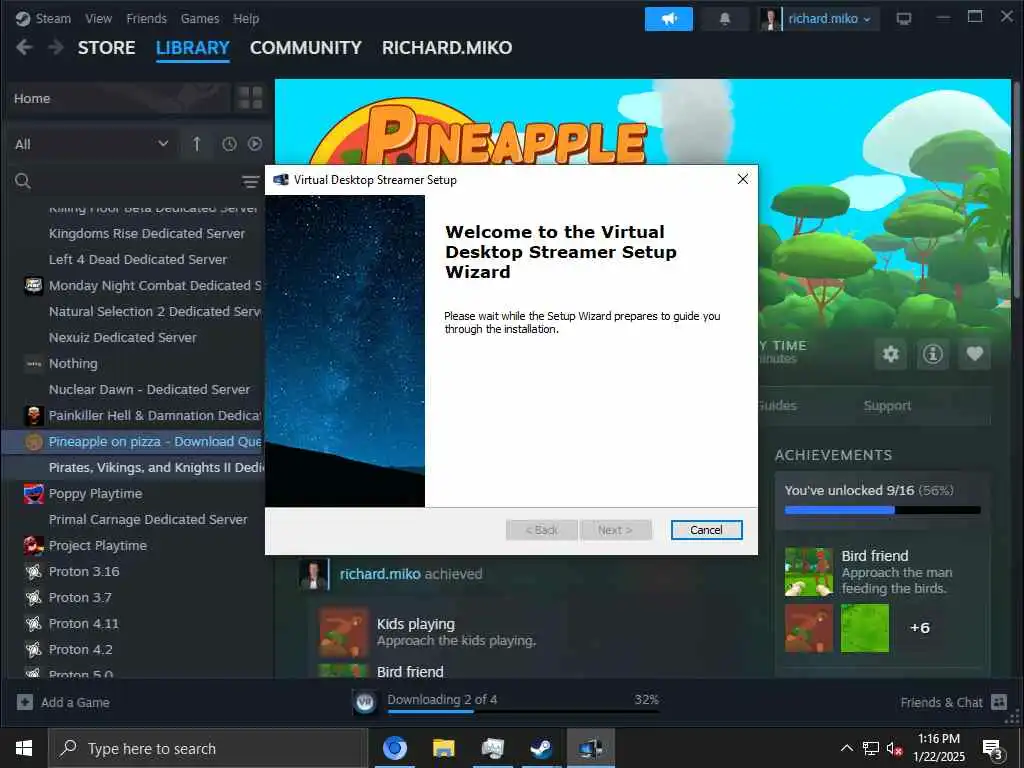Click the Home button in library
This screenshot has height=768, width=1024.
(x=119, y=99)
